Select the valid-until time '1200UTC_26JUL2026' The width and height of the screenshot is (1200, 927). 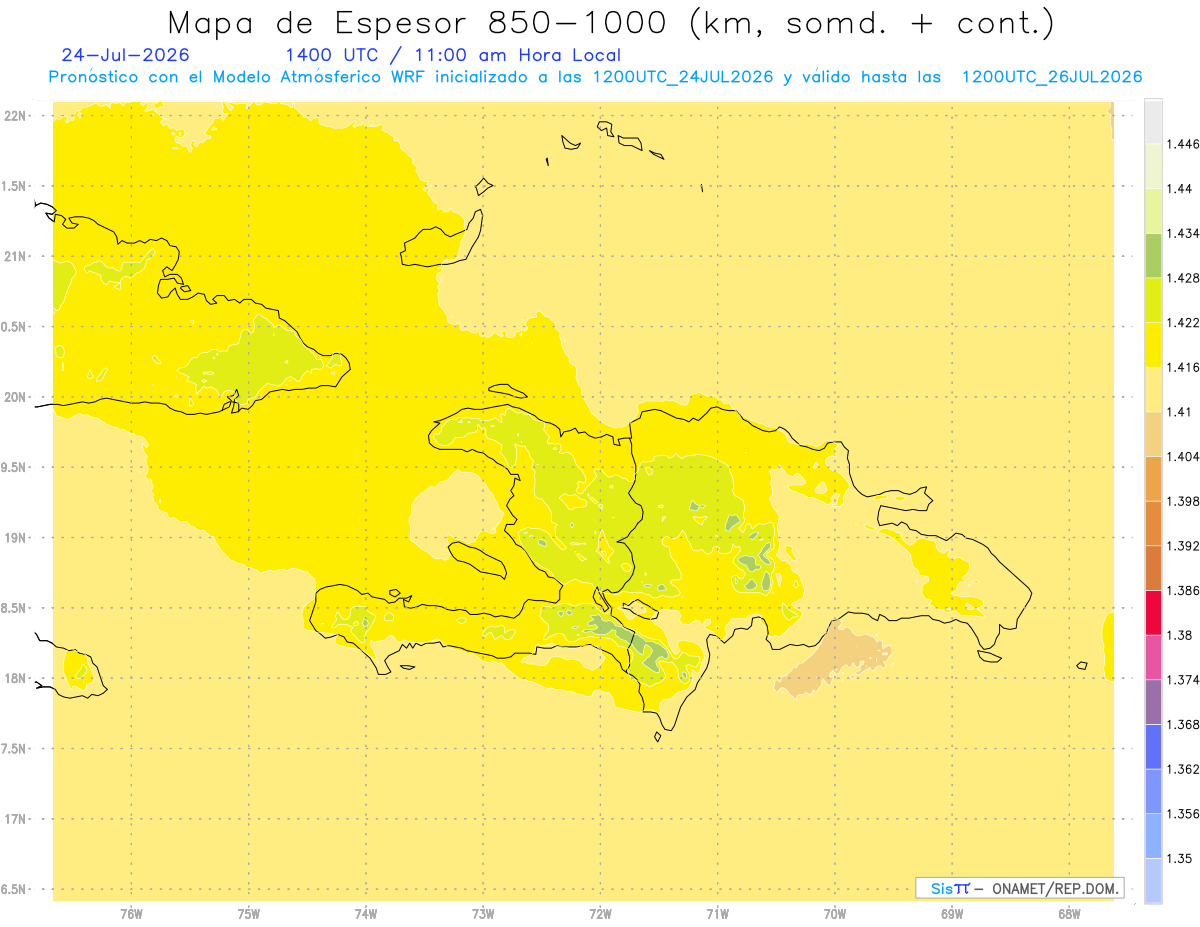click(x=1051, y=77)
